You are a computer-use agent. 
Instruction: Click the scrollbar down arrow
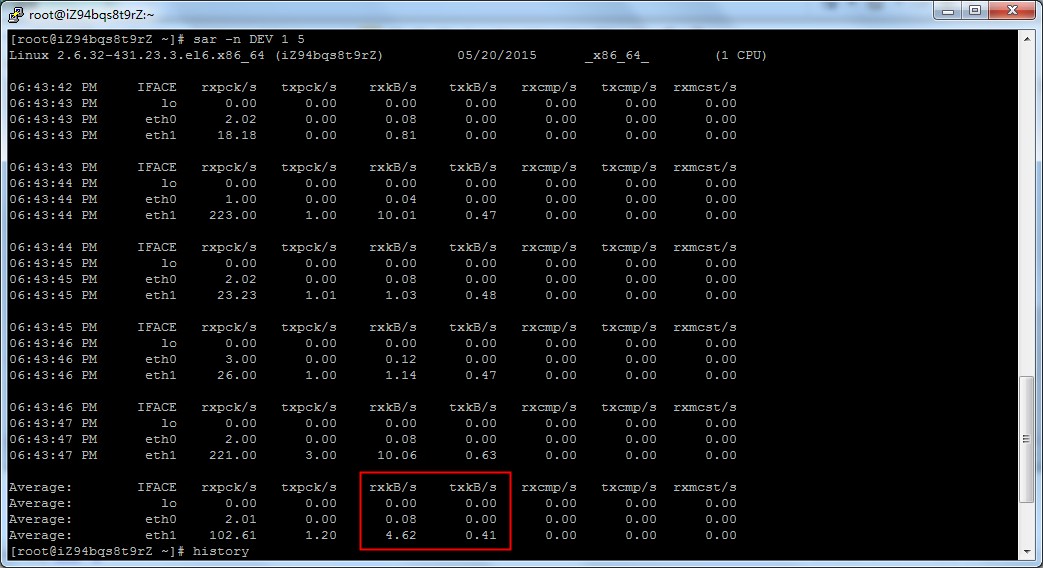[x=1026, y=551]
